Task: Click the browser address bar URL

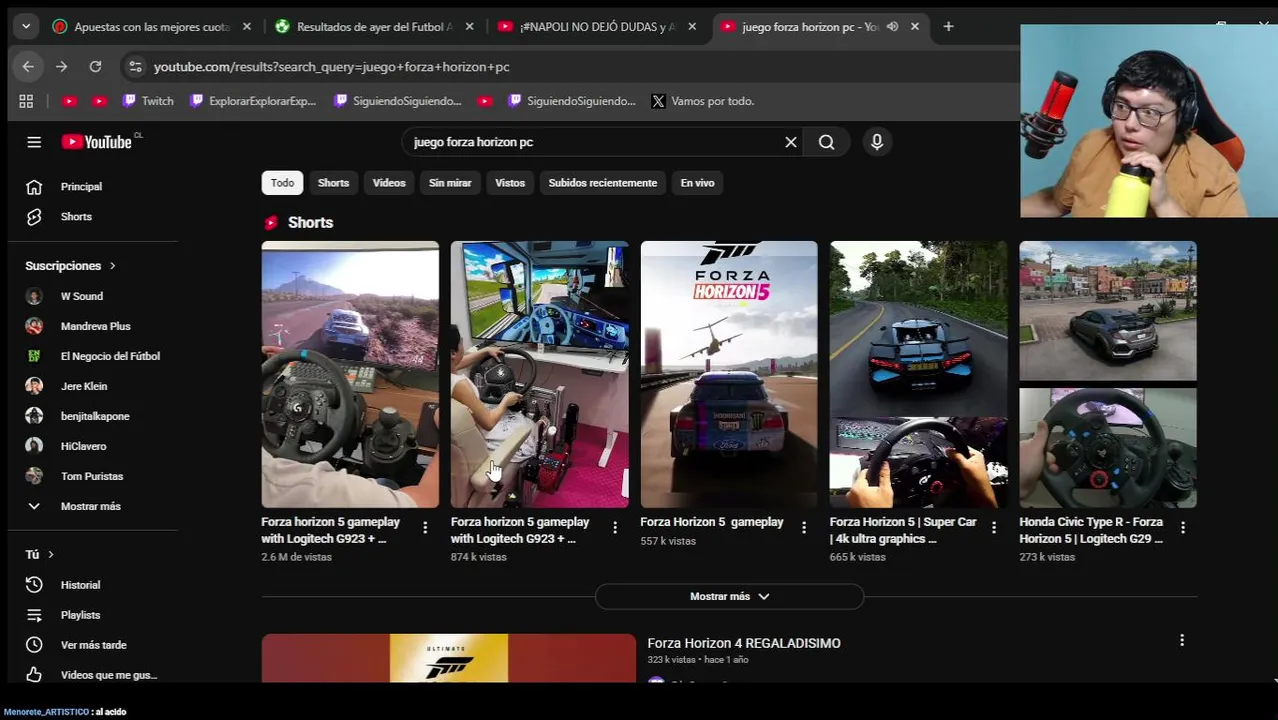Action: (x=332, y=67)
